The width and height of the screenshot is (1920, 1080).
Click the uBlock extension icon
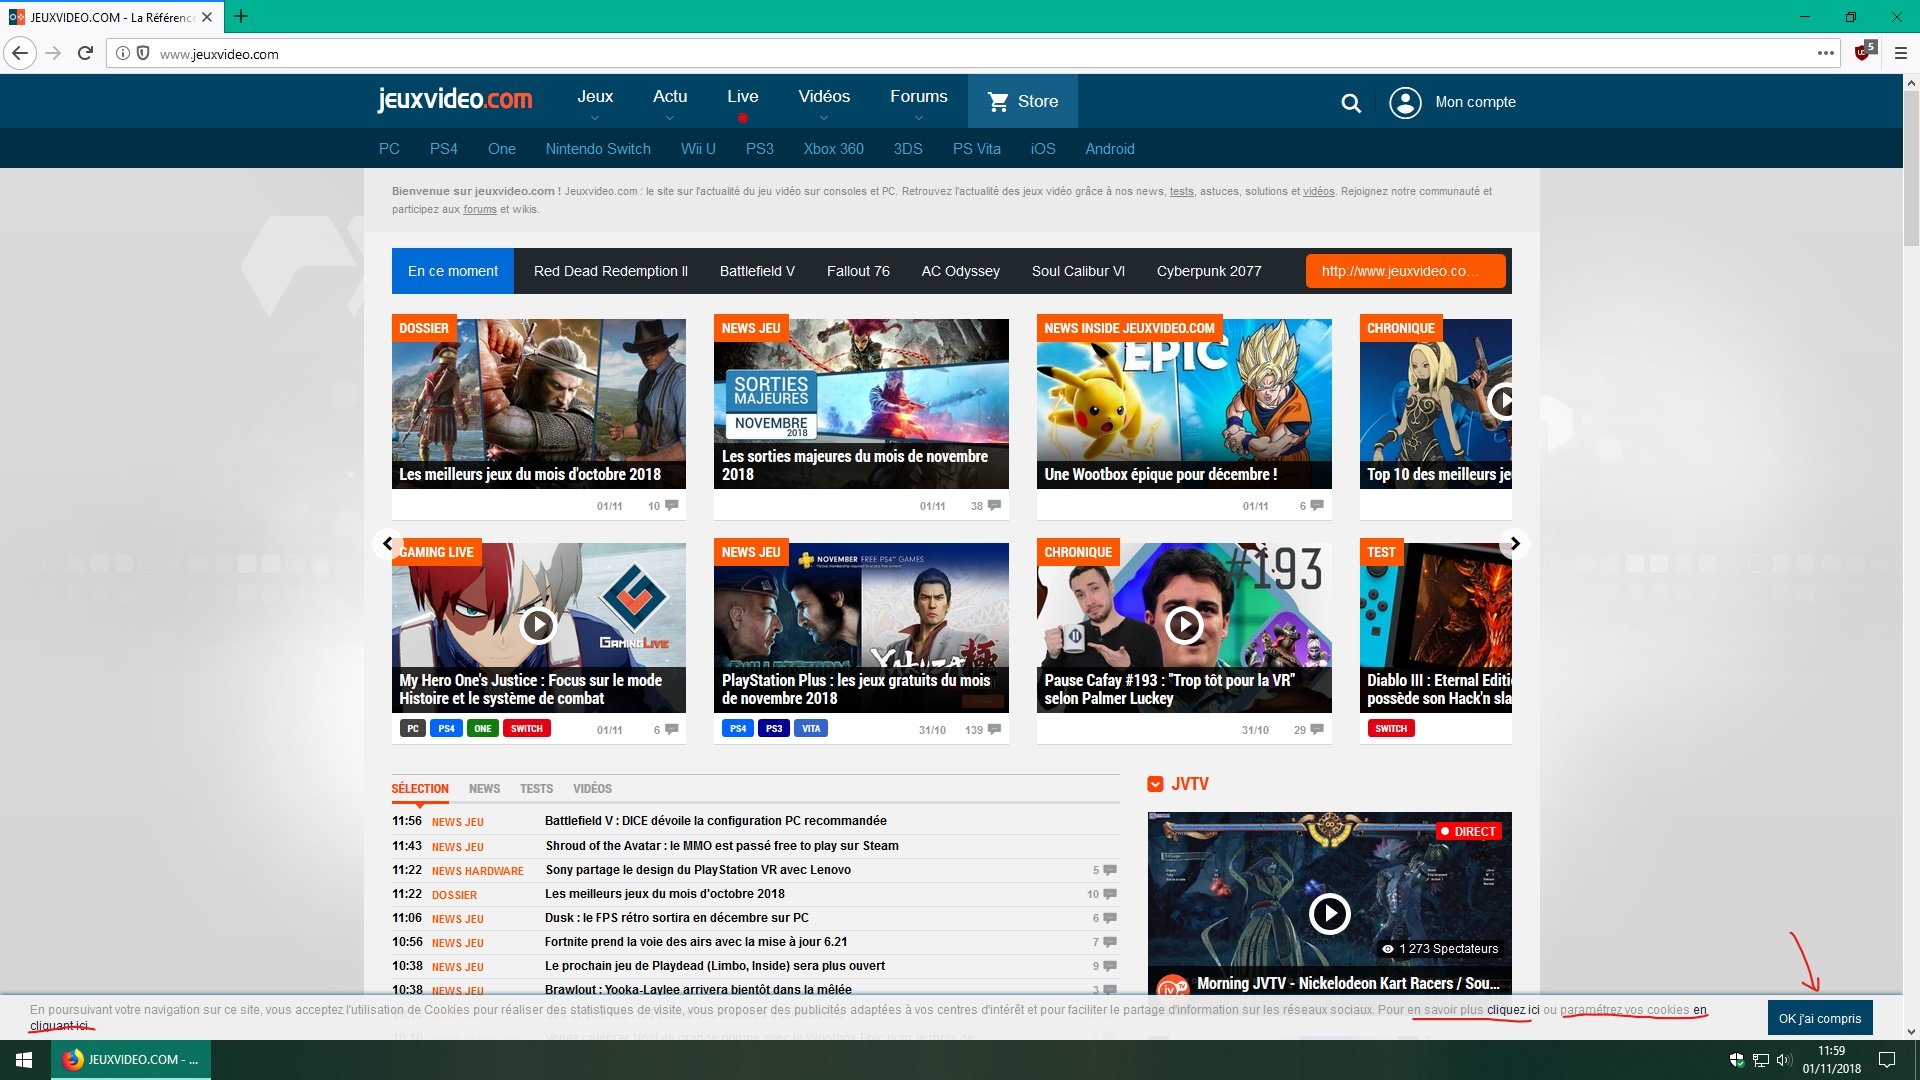1864,52
